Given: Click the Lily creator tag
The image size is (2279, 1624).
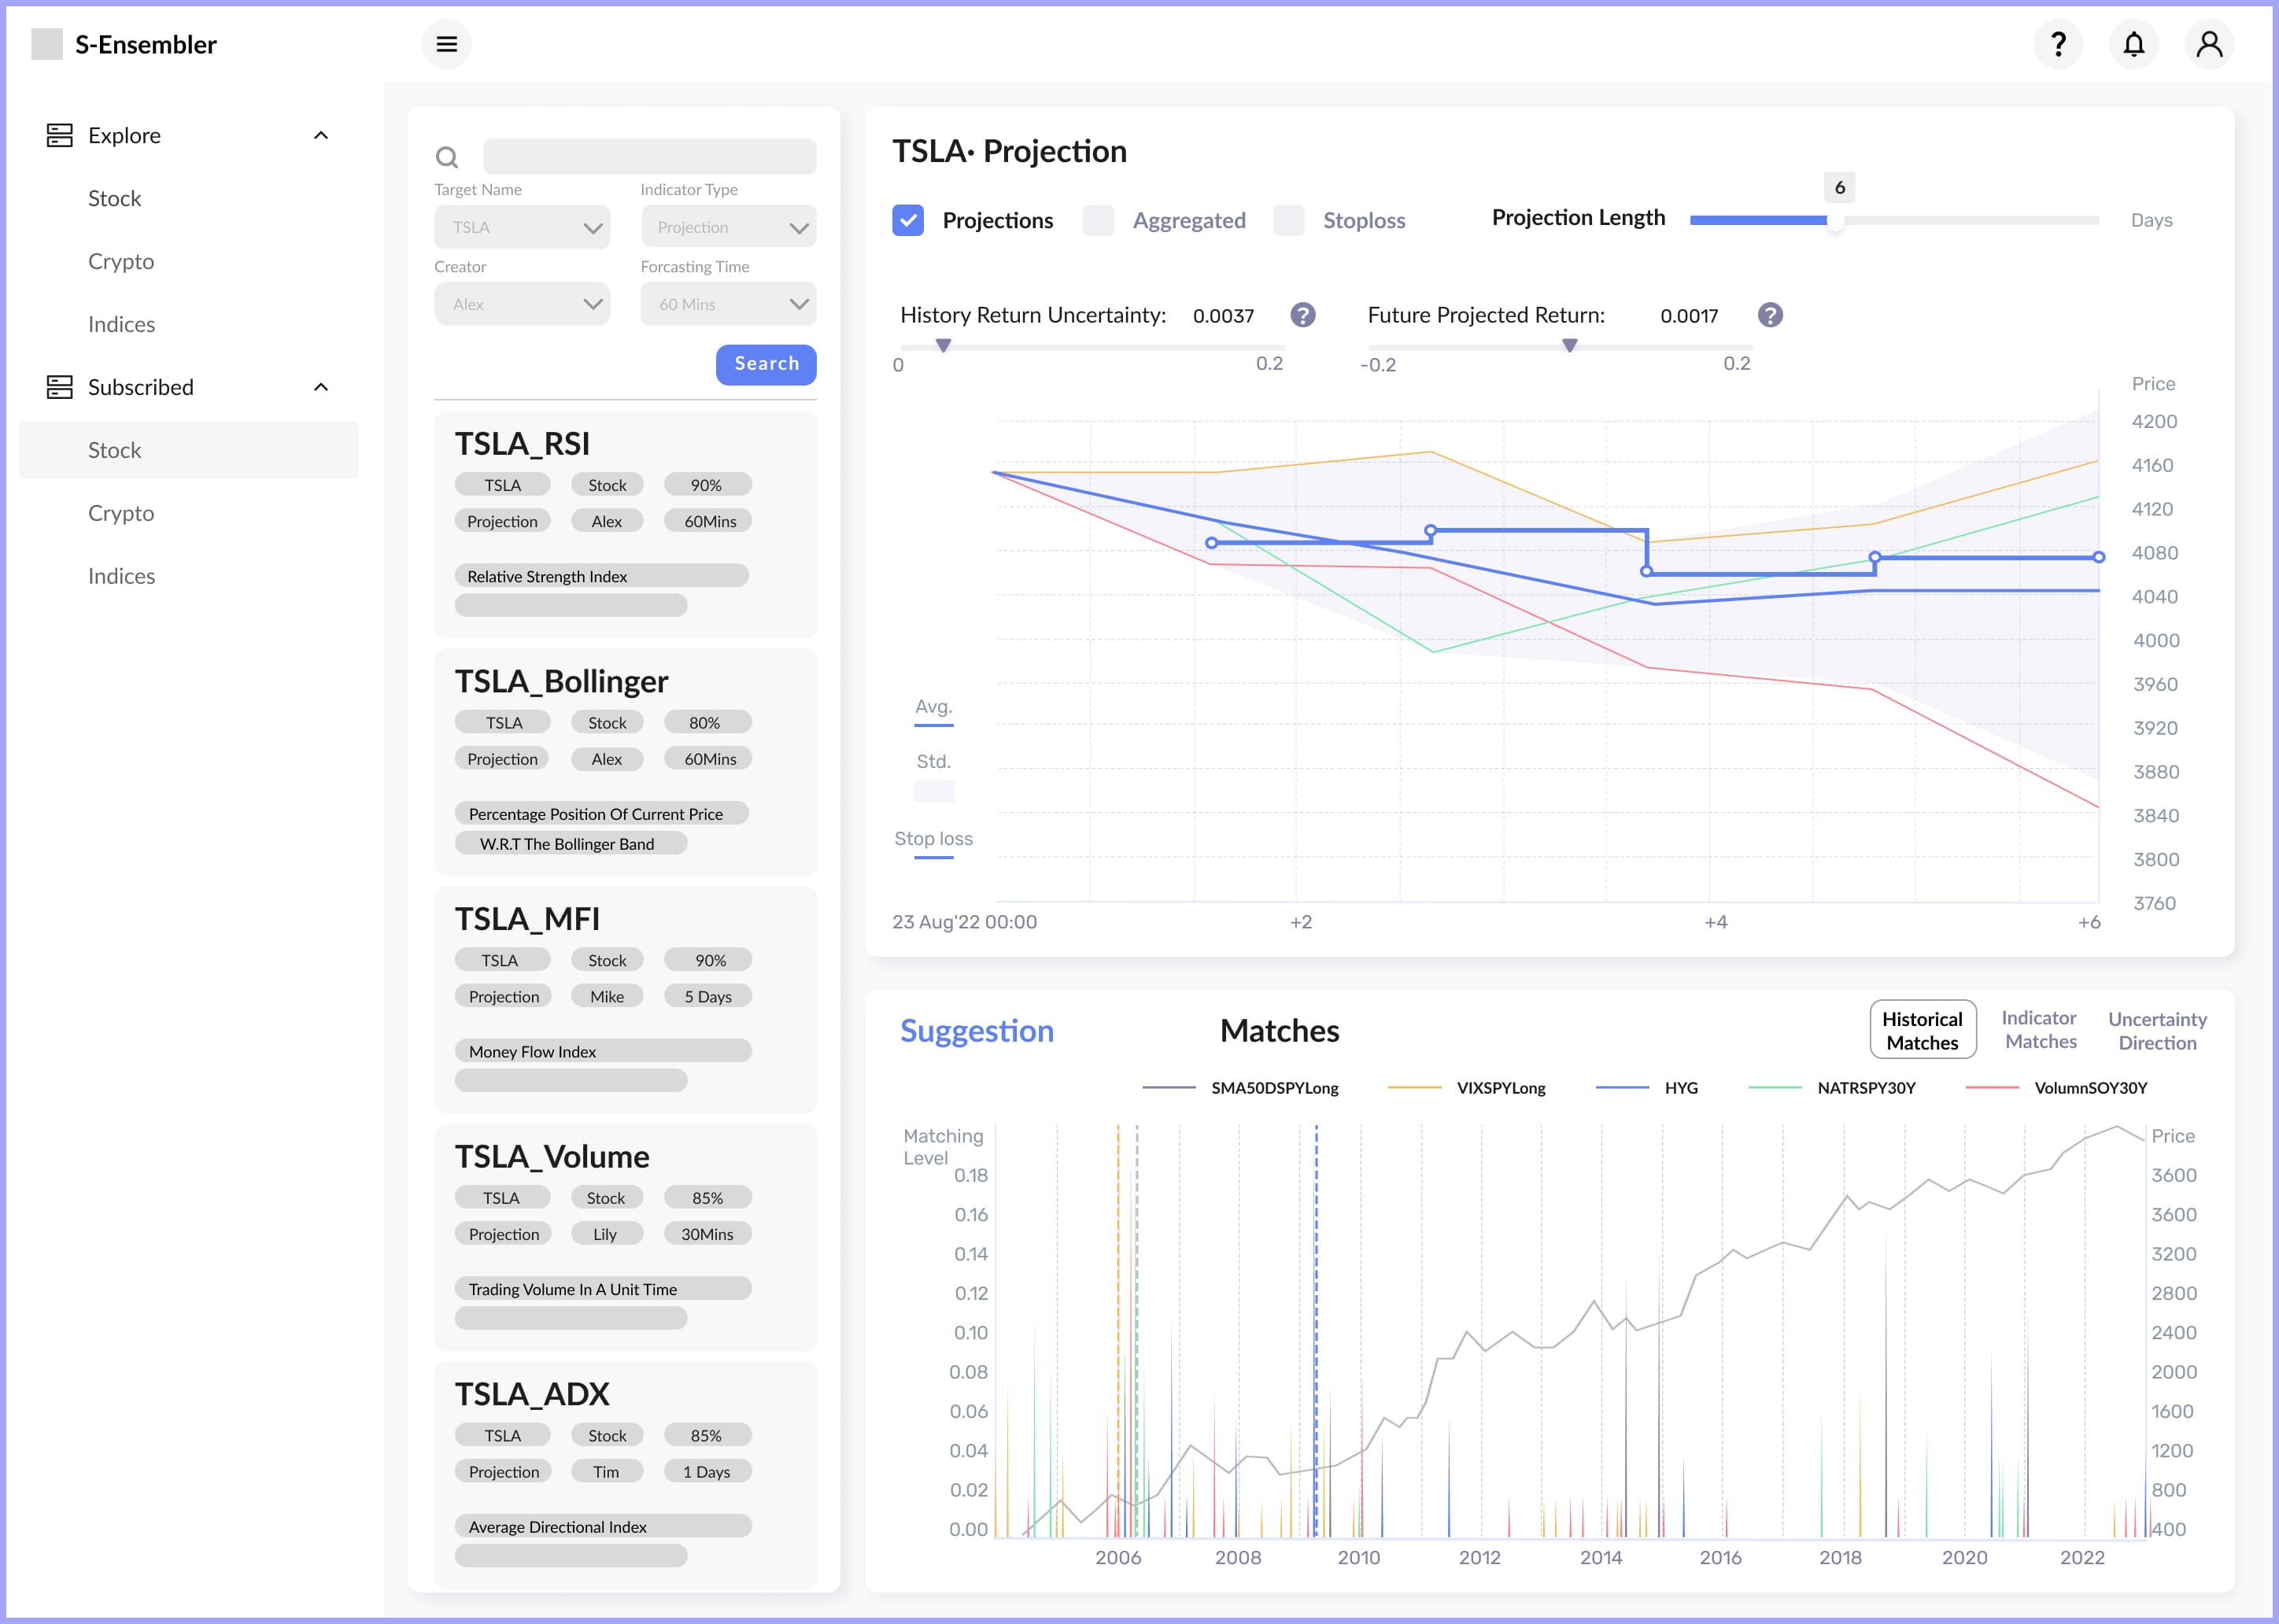Looking at the screenshot, I should tap(605, 1234).
